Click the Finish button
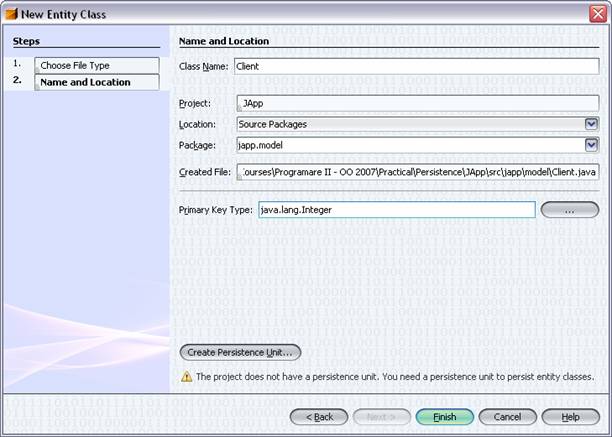 click(445, 417)
